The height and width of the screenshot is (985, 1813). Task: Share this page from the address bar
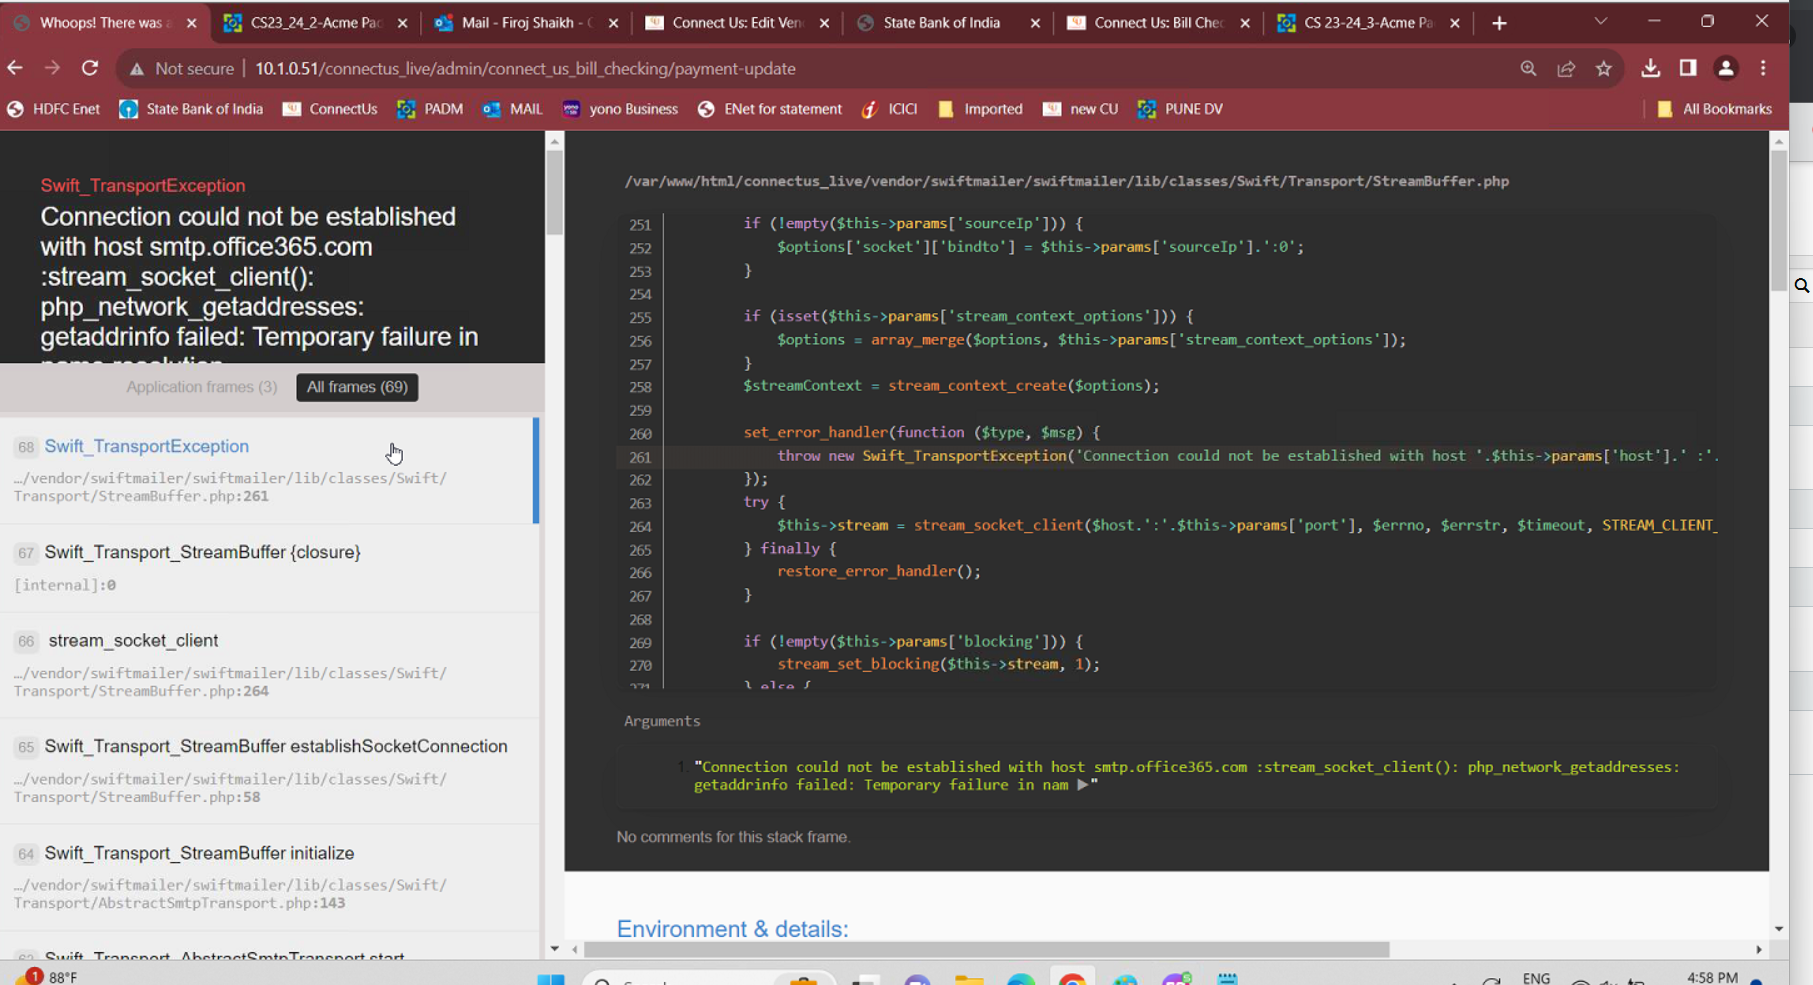(x=1566, y=68)
